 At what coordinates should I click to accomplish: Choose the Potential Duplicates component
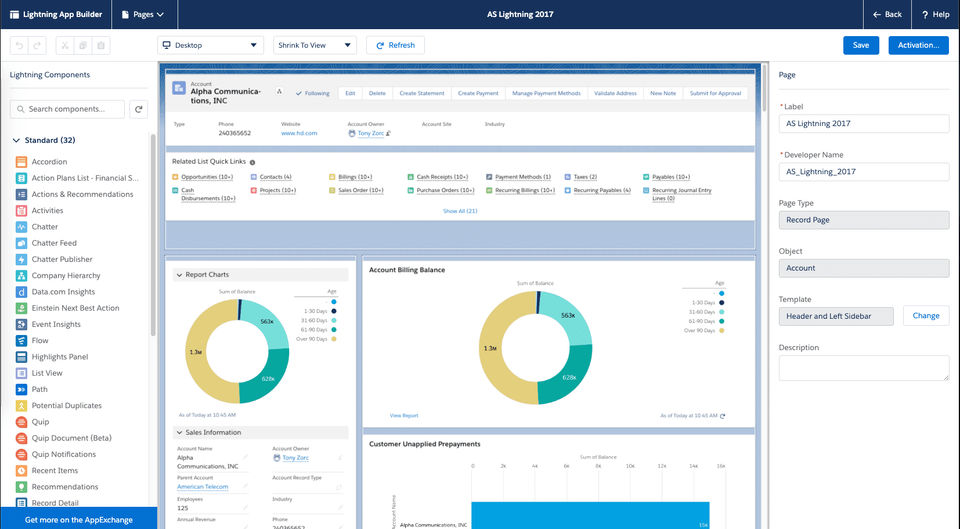tap(66, 405)
